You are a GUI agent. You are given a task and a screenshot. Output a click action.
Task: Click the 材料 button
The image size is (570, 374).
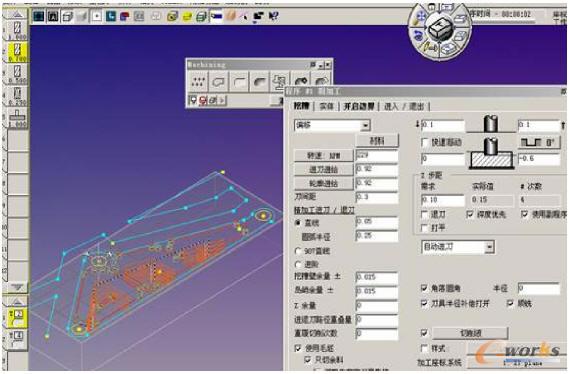click(377, 141)
